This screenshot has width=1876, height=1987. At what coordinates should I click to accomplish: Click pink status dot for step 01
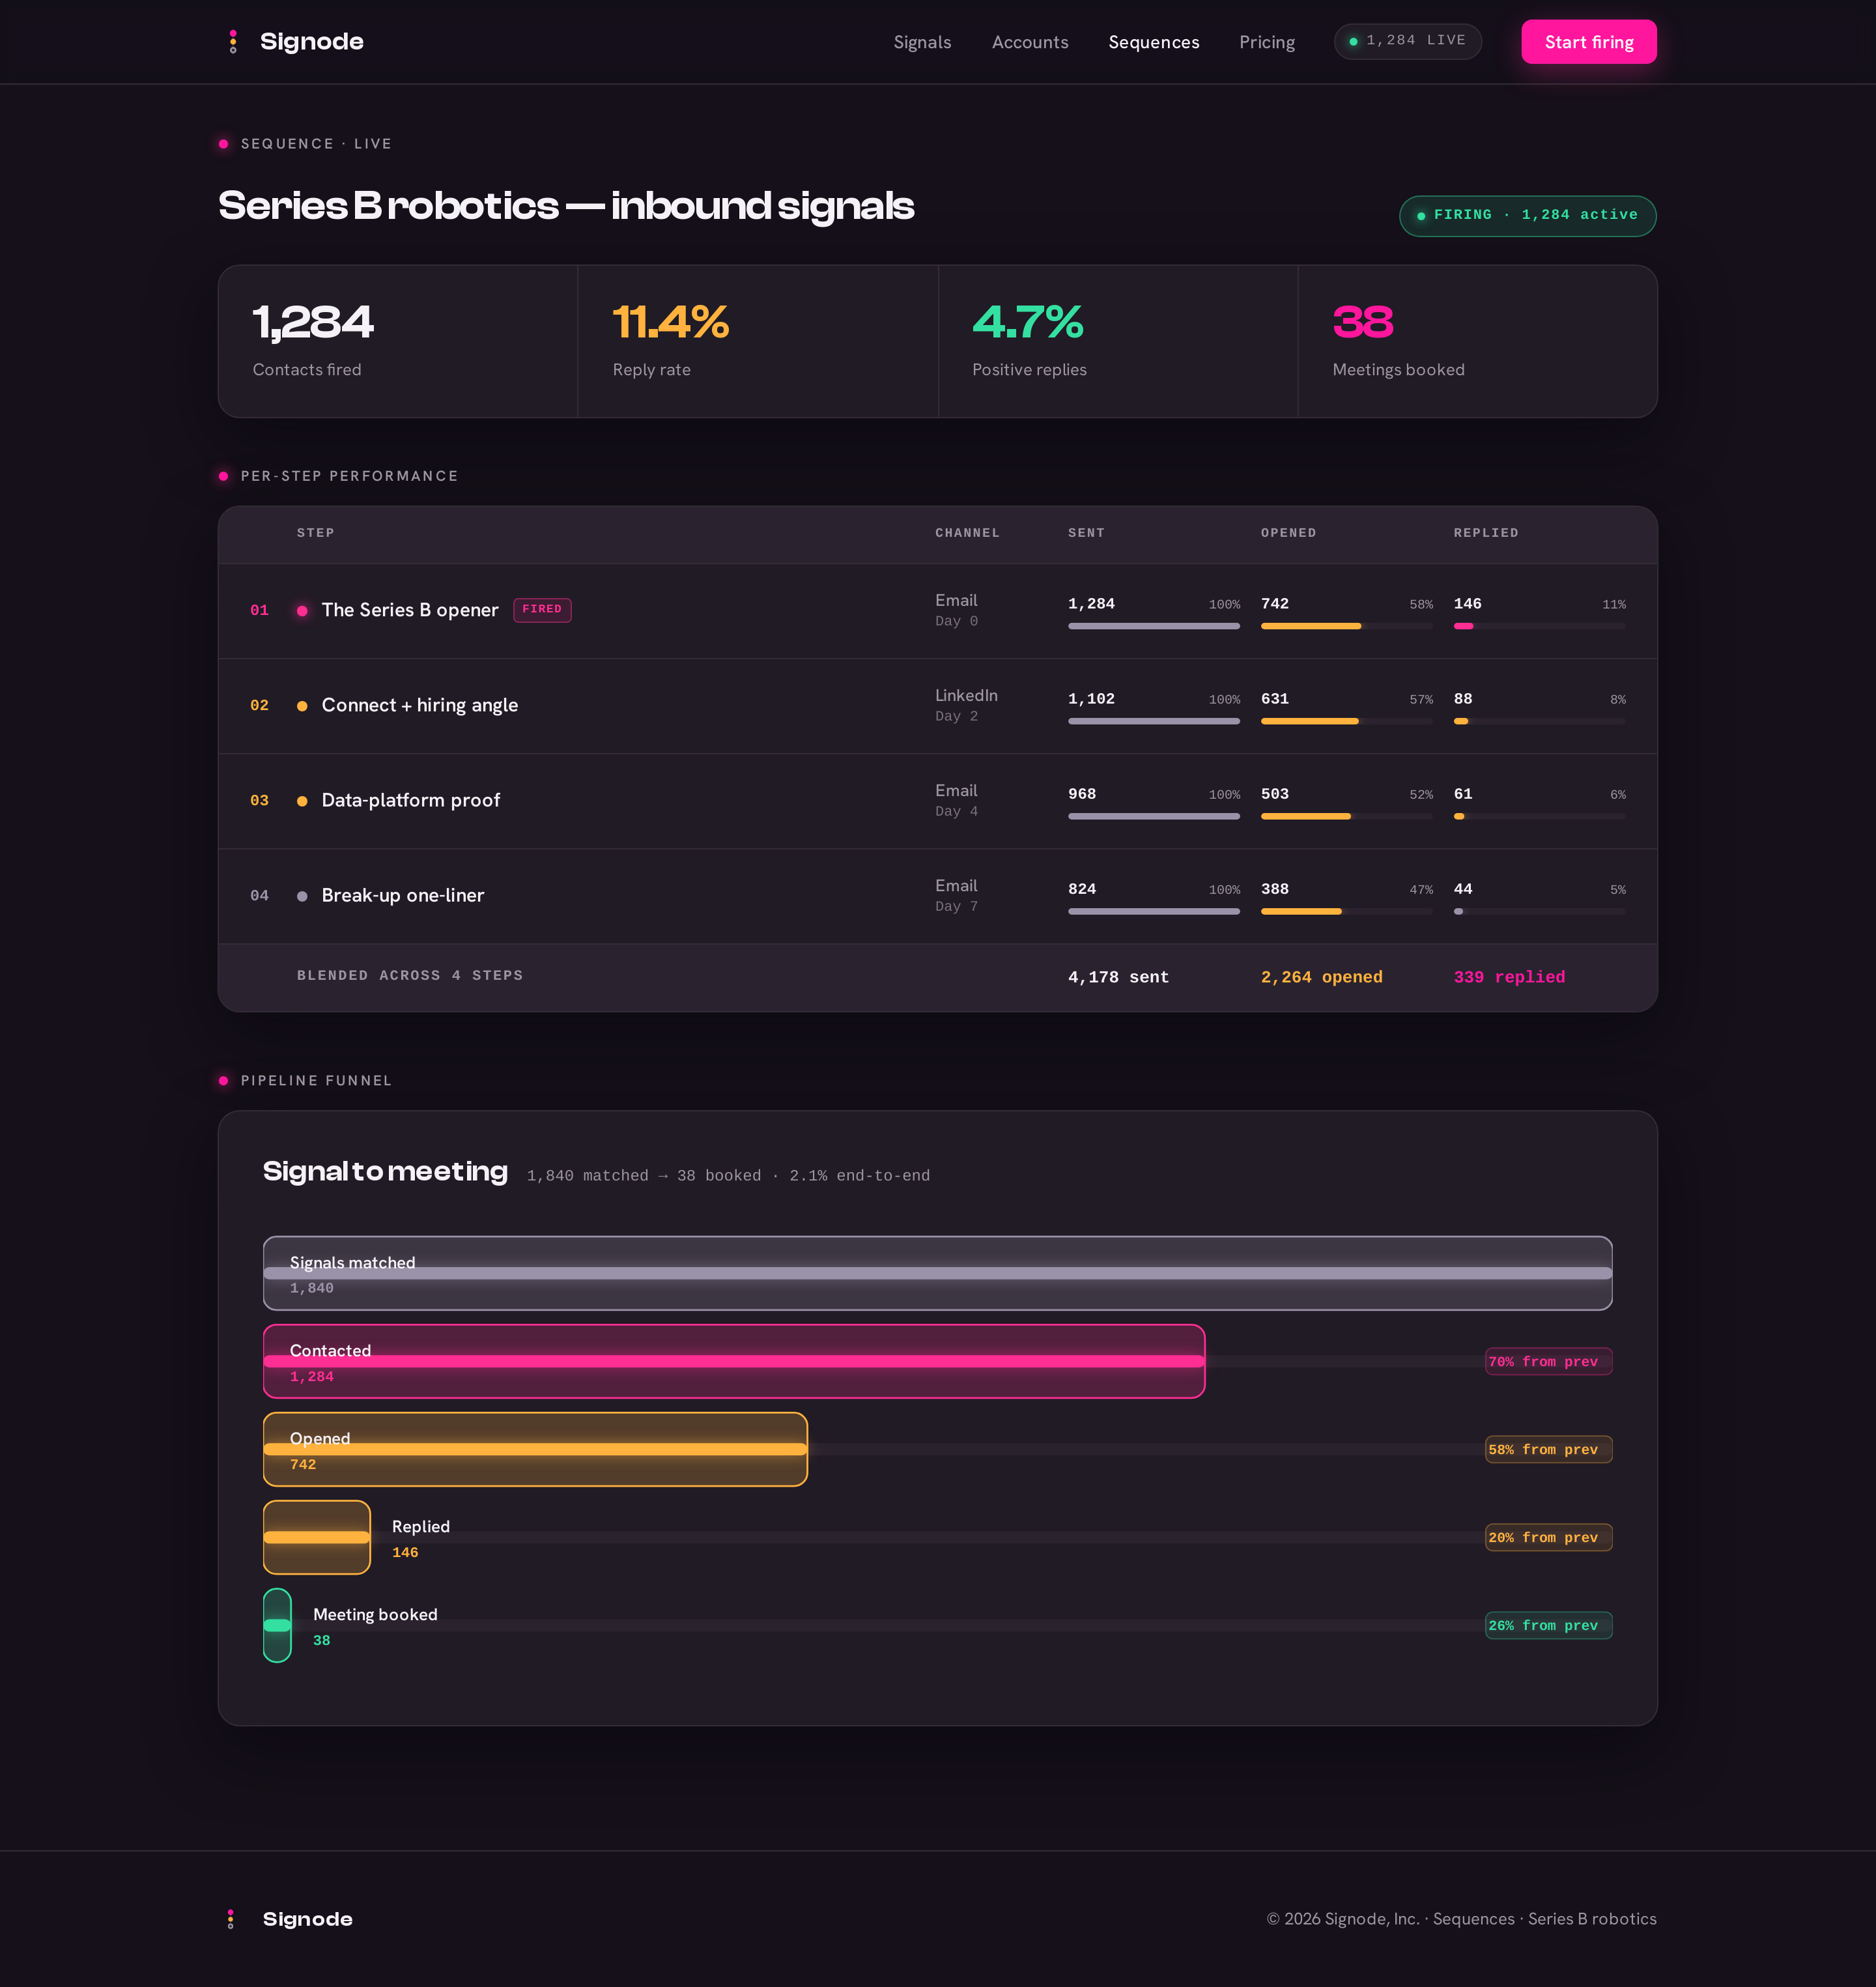[x=302, y=611]
